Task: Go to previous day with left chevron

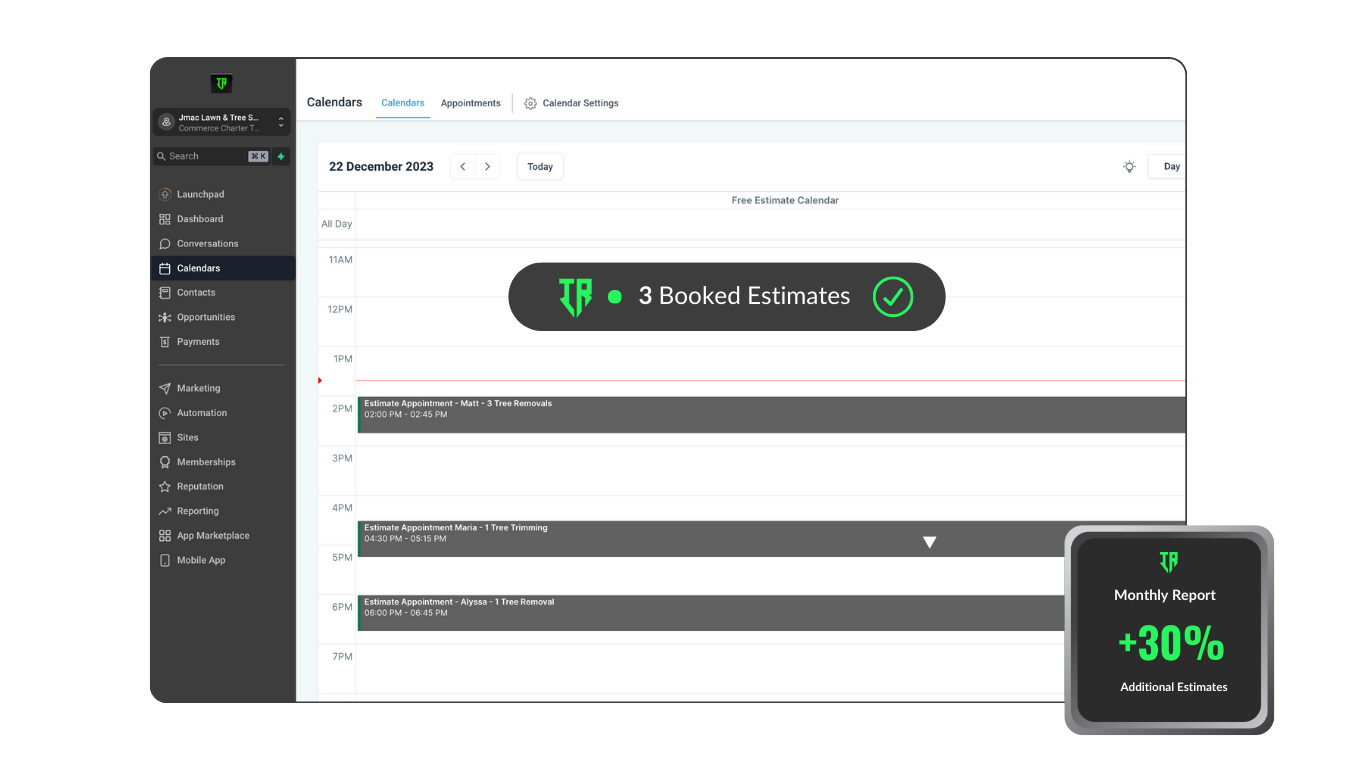Action: 462,167
